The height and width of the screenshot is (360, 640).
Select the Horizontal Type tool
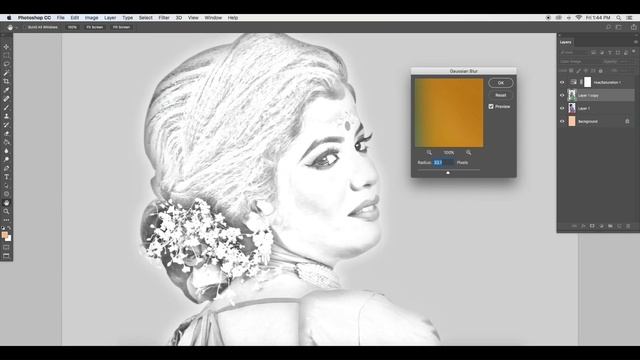click(6, 177)
